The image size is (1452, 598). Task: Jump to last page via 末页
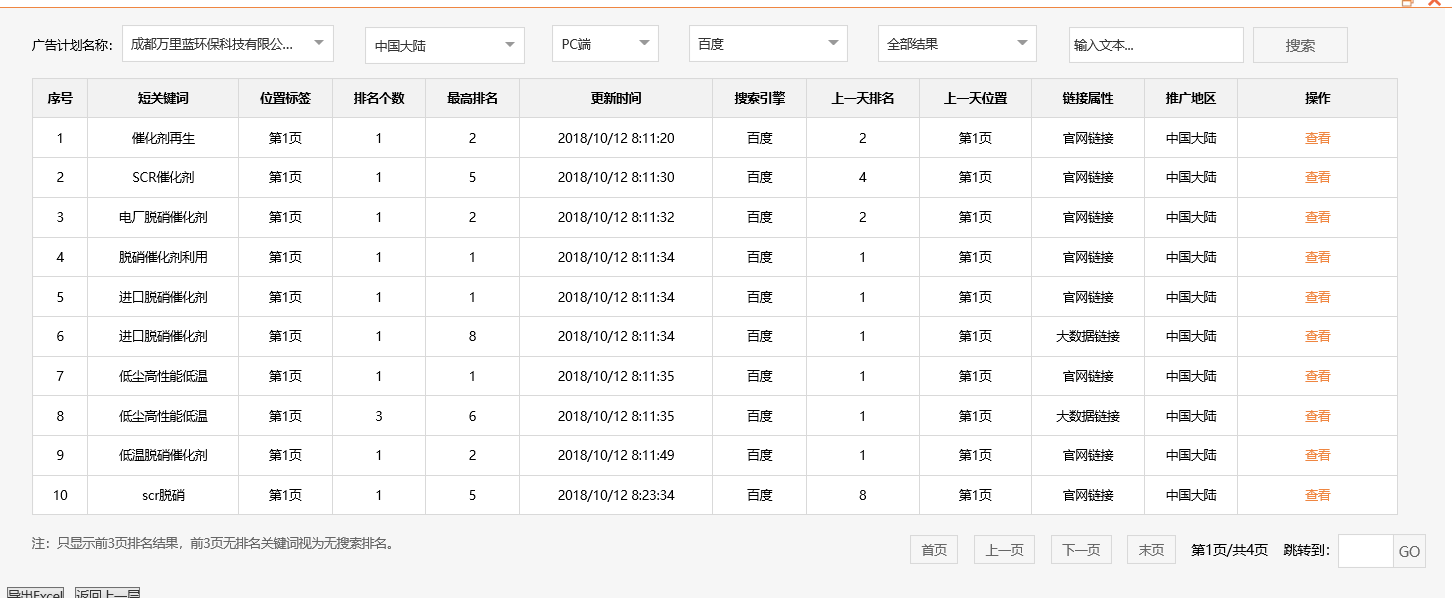tap(1150, 549)
